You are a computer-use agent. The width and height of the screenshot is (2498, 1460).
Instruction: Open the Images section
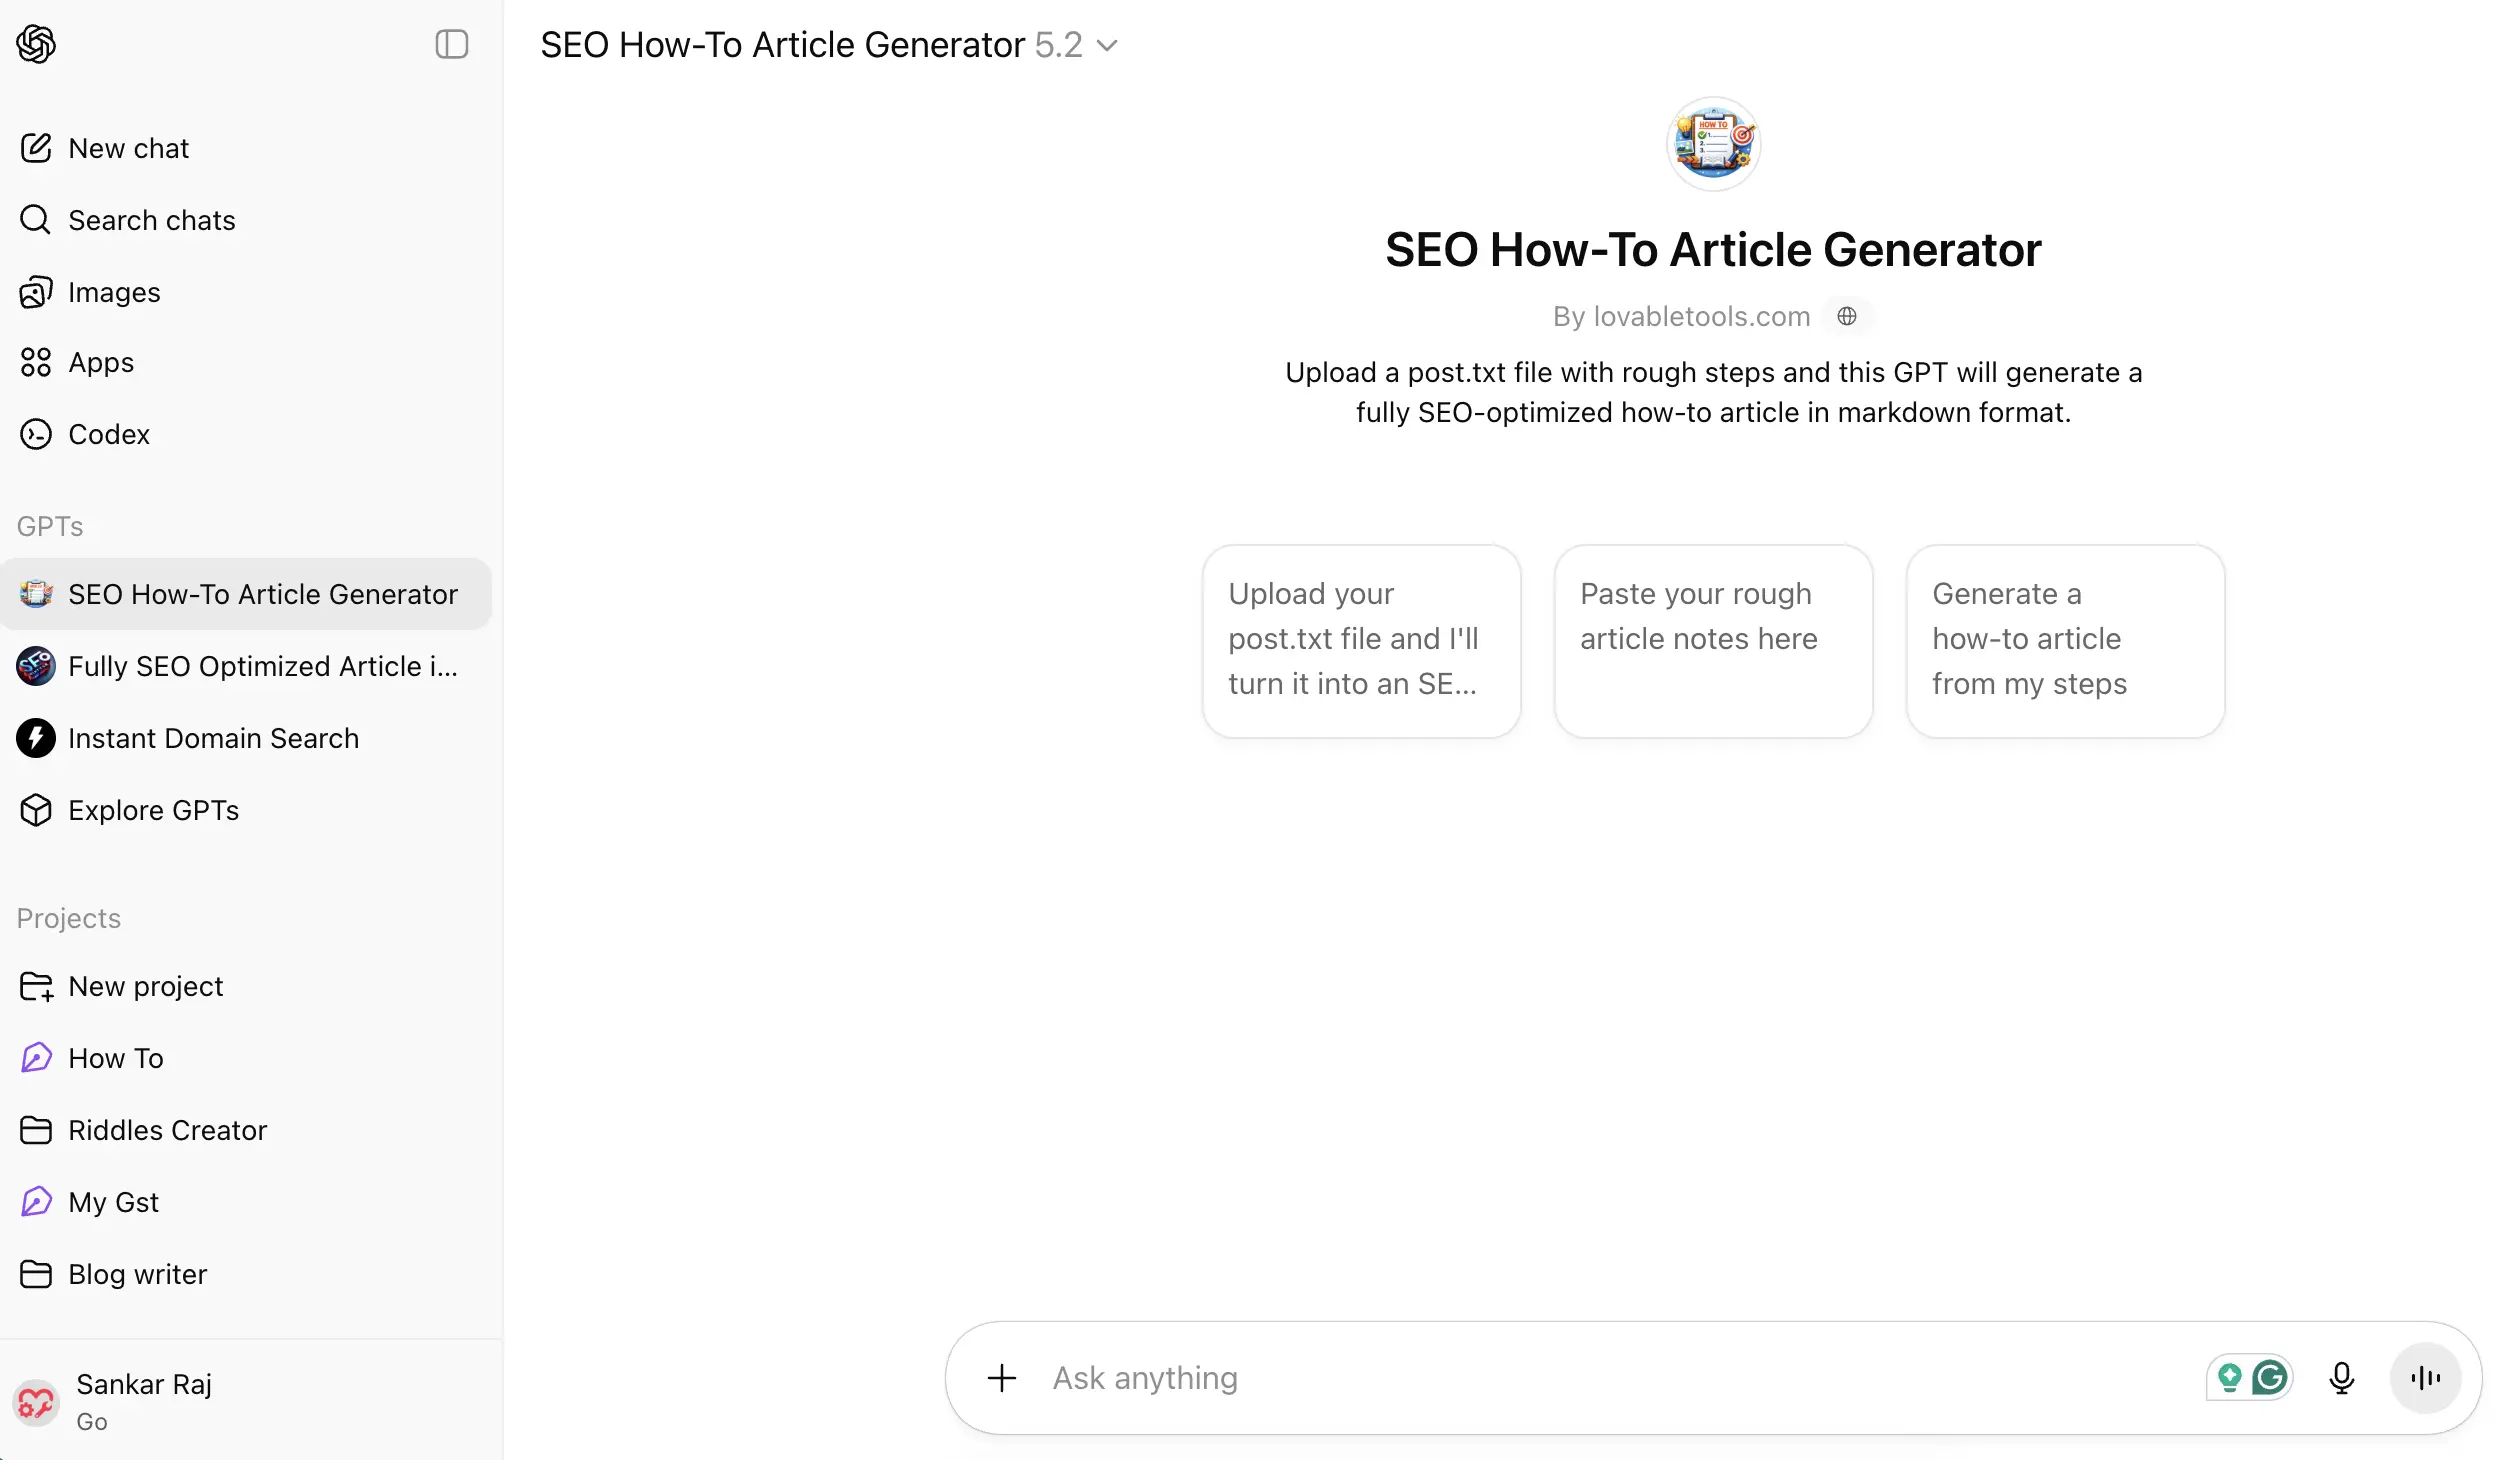point(113,292)
